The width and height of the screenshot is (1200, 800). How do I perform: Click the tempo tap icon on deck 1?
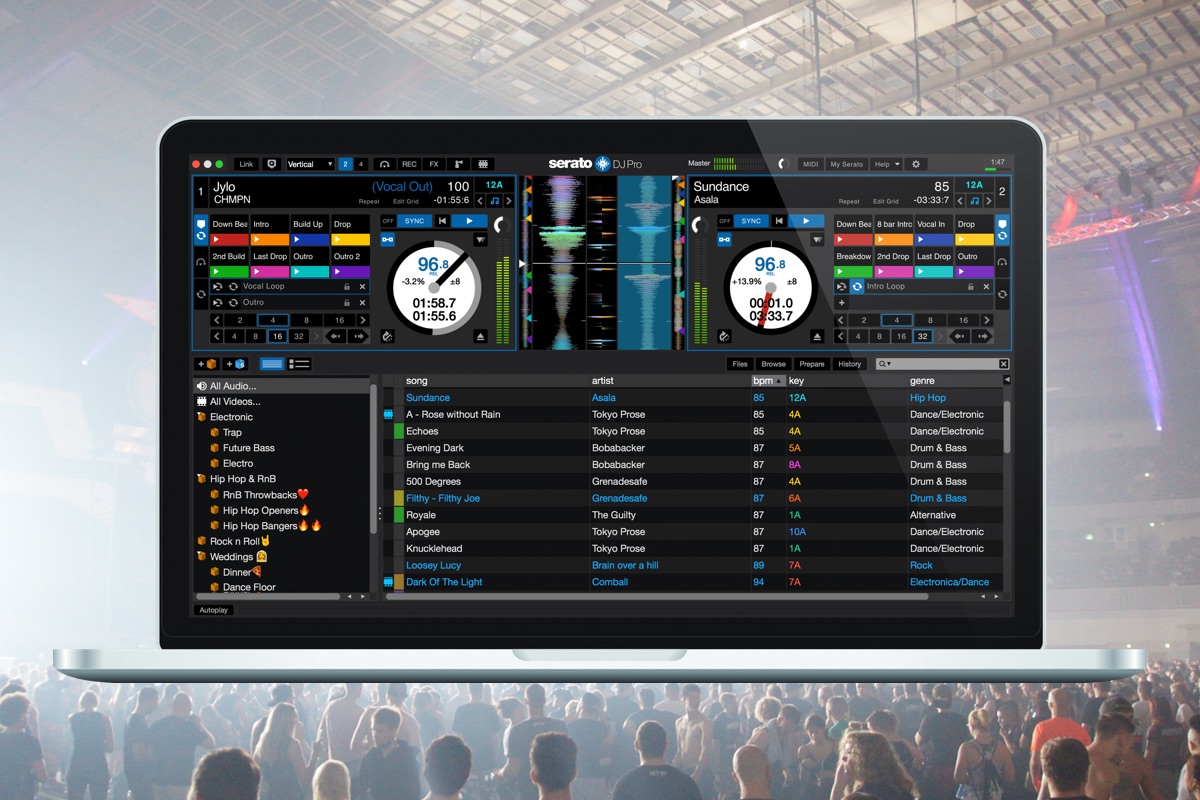388,337
